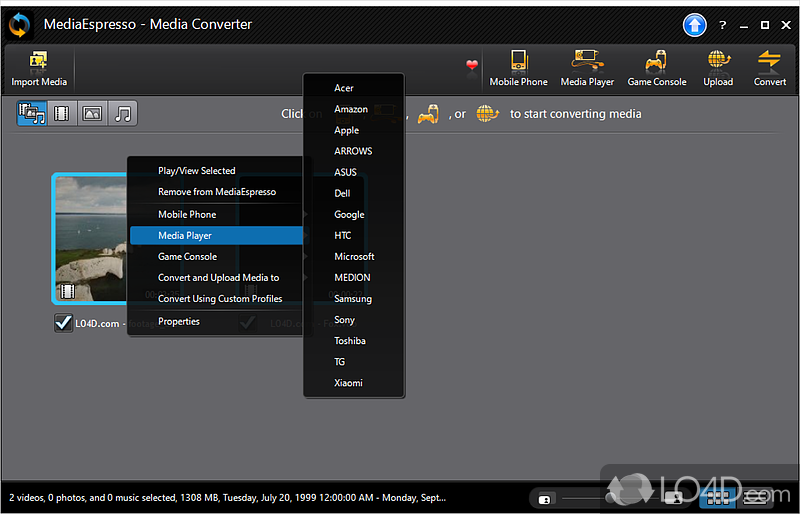Click the Import Media icon

[x=39, y=68]
